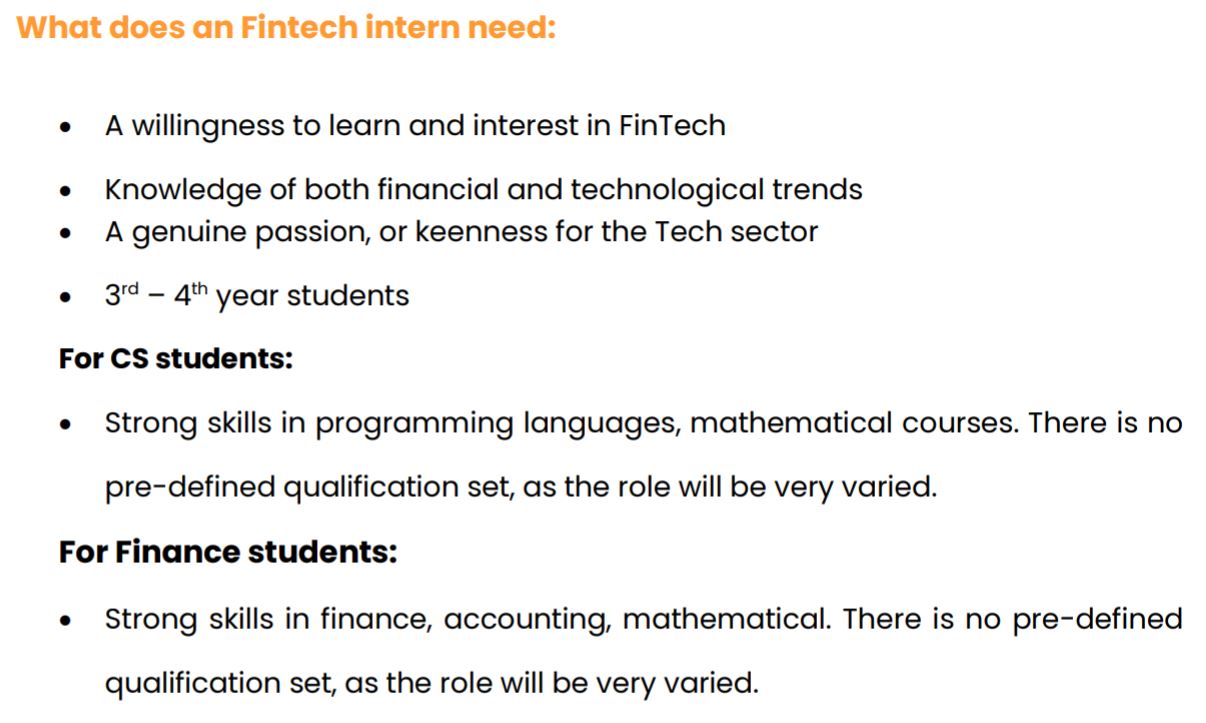Screen dimensions: 1206x723
Task: Click the word "FinTech" in the first bullet
Action: click(x=672, y=126)
